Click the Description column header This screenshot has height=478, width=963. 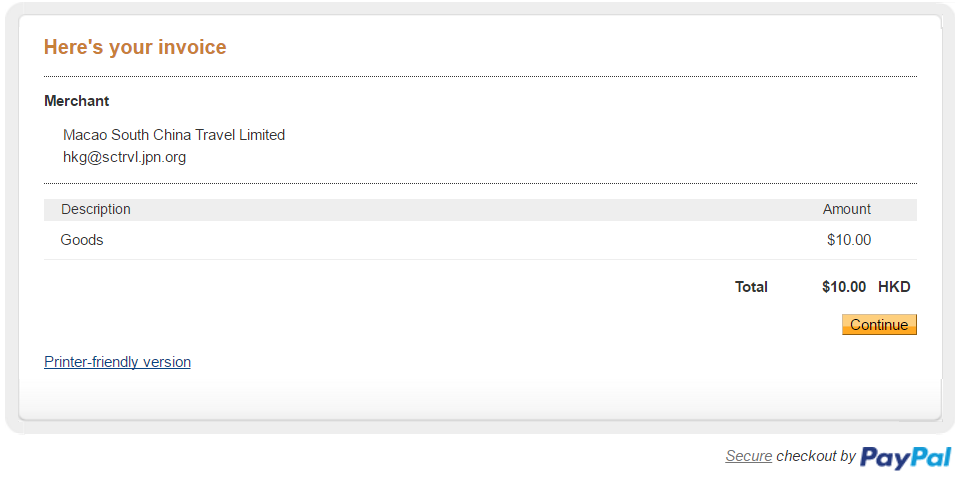96,210
